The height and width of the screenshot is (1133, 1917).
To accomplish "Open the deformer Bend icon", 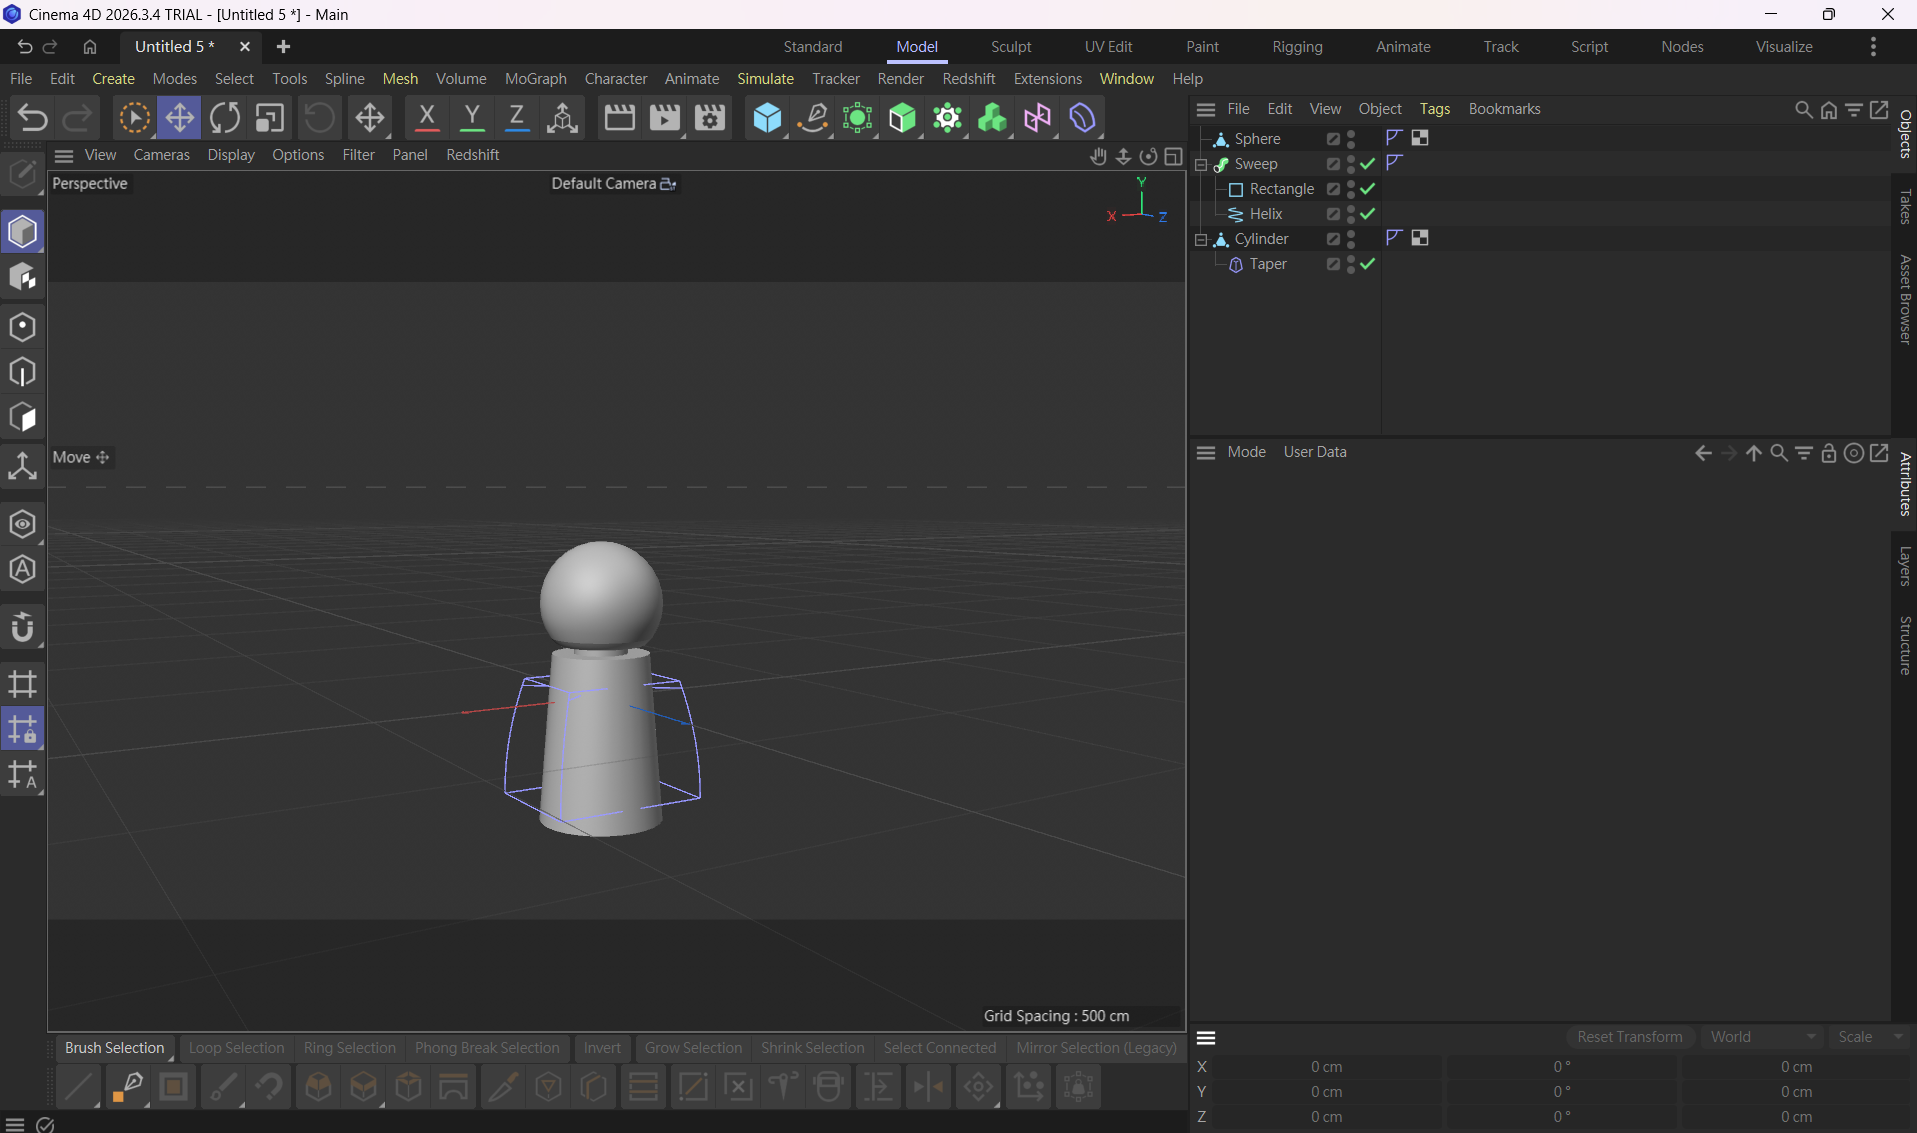I will point(1083,118).
